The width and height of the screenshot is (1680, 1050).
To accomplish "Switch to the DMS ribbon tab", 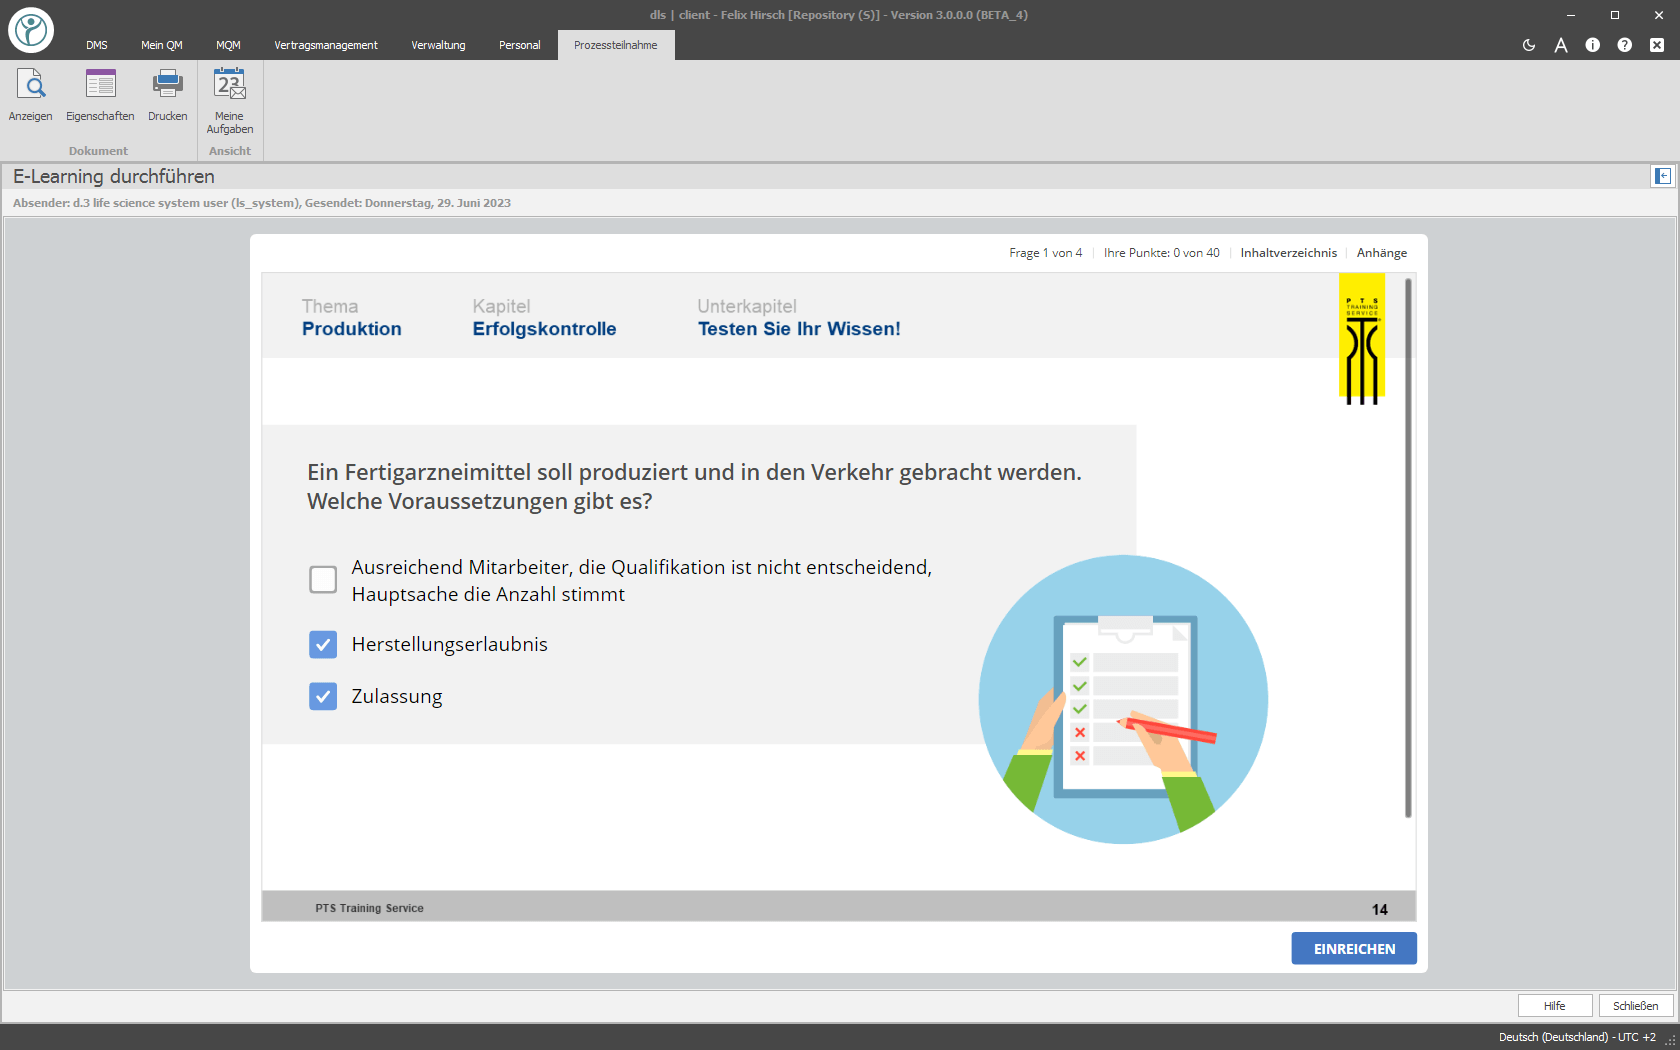I will (x=96, y=45).
